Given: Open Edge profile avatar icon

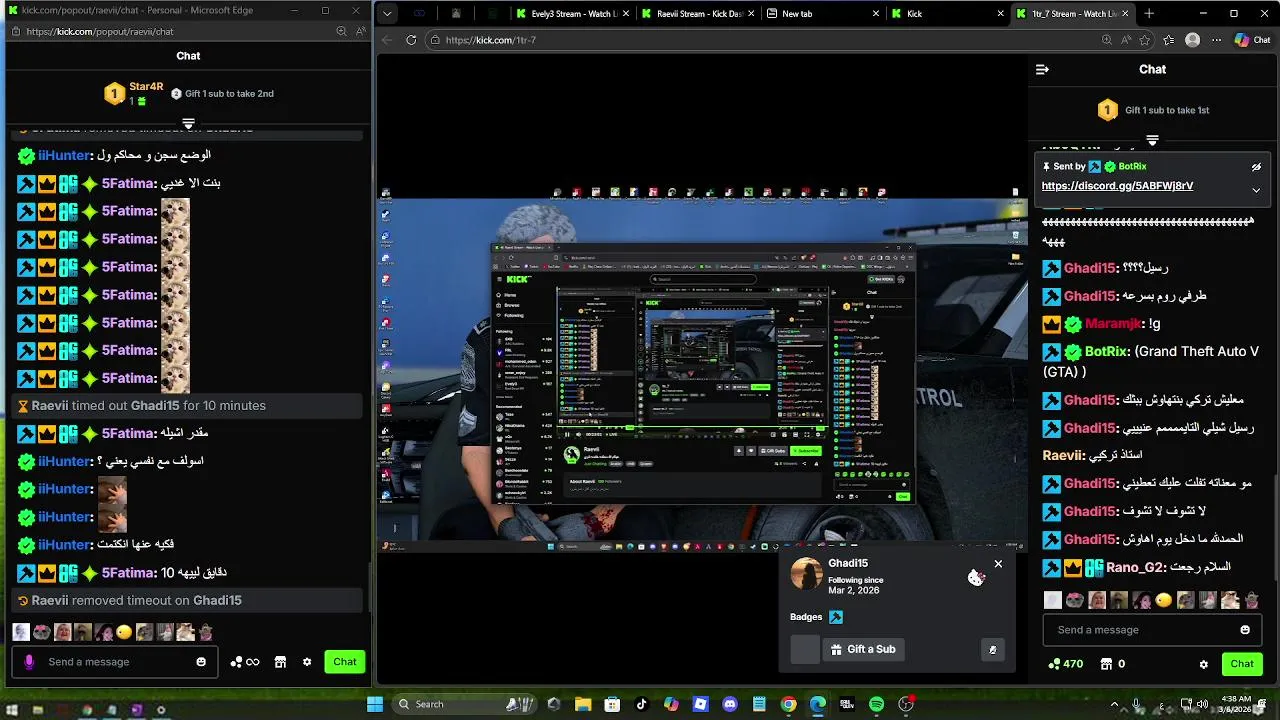Looking at the screenshot, I should 1192,40.
